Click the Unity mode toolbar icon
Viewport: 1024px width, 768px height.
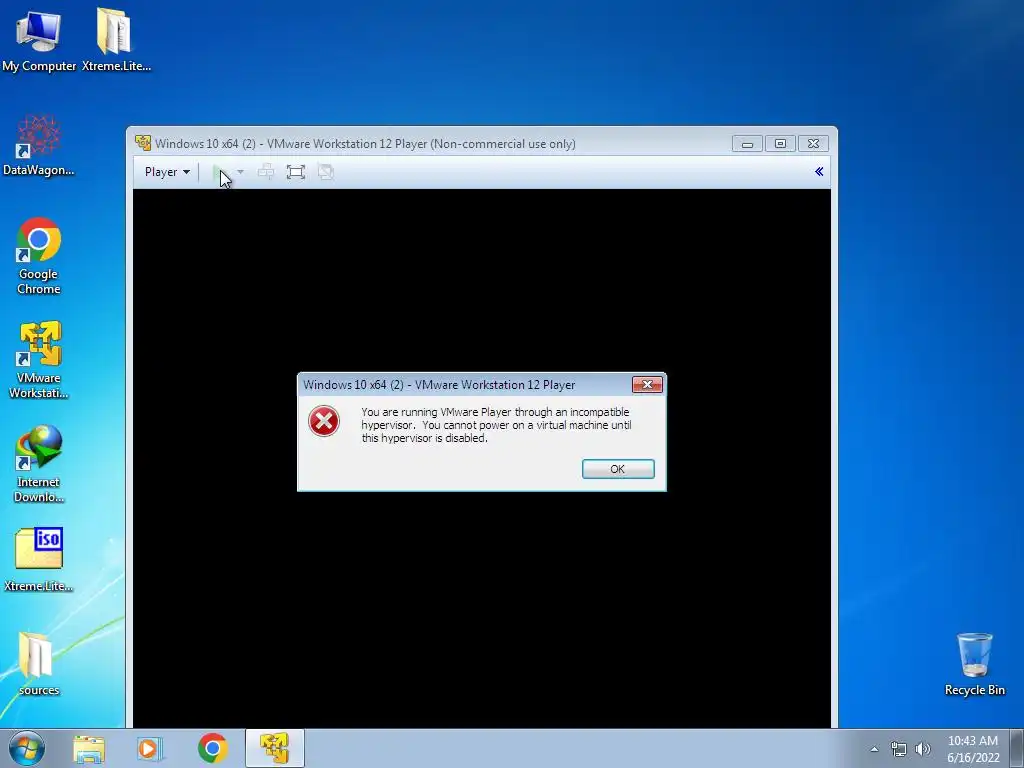[x=325, y=172]
